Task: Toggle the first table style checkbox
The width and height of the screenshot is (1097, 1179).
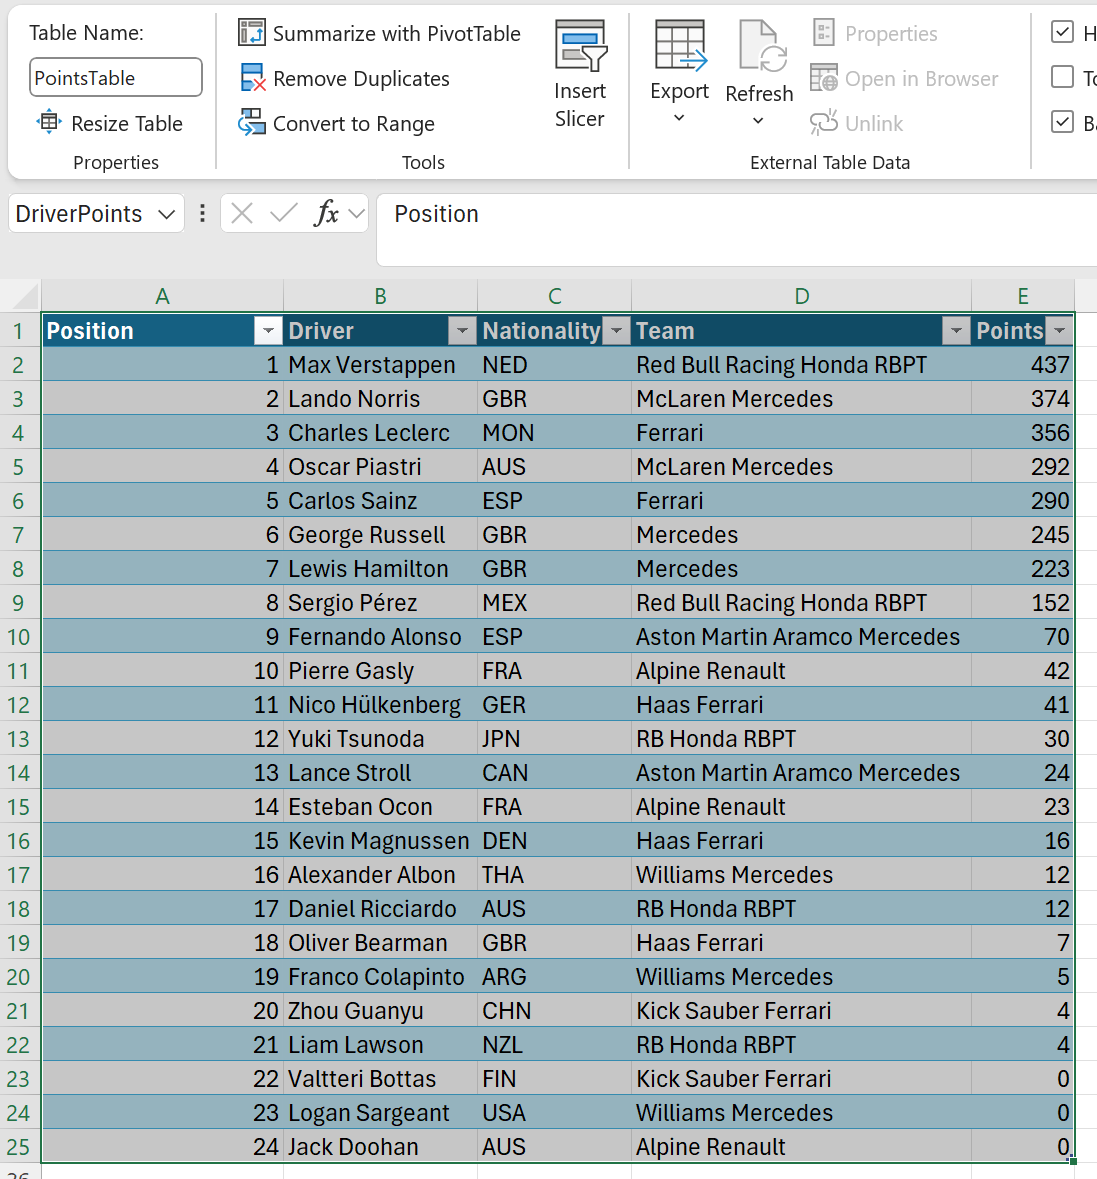Action: [1063, 32]
